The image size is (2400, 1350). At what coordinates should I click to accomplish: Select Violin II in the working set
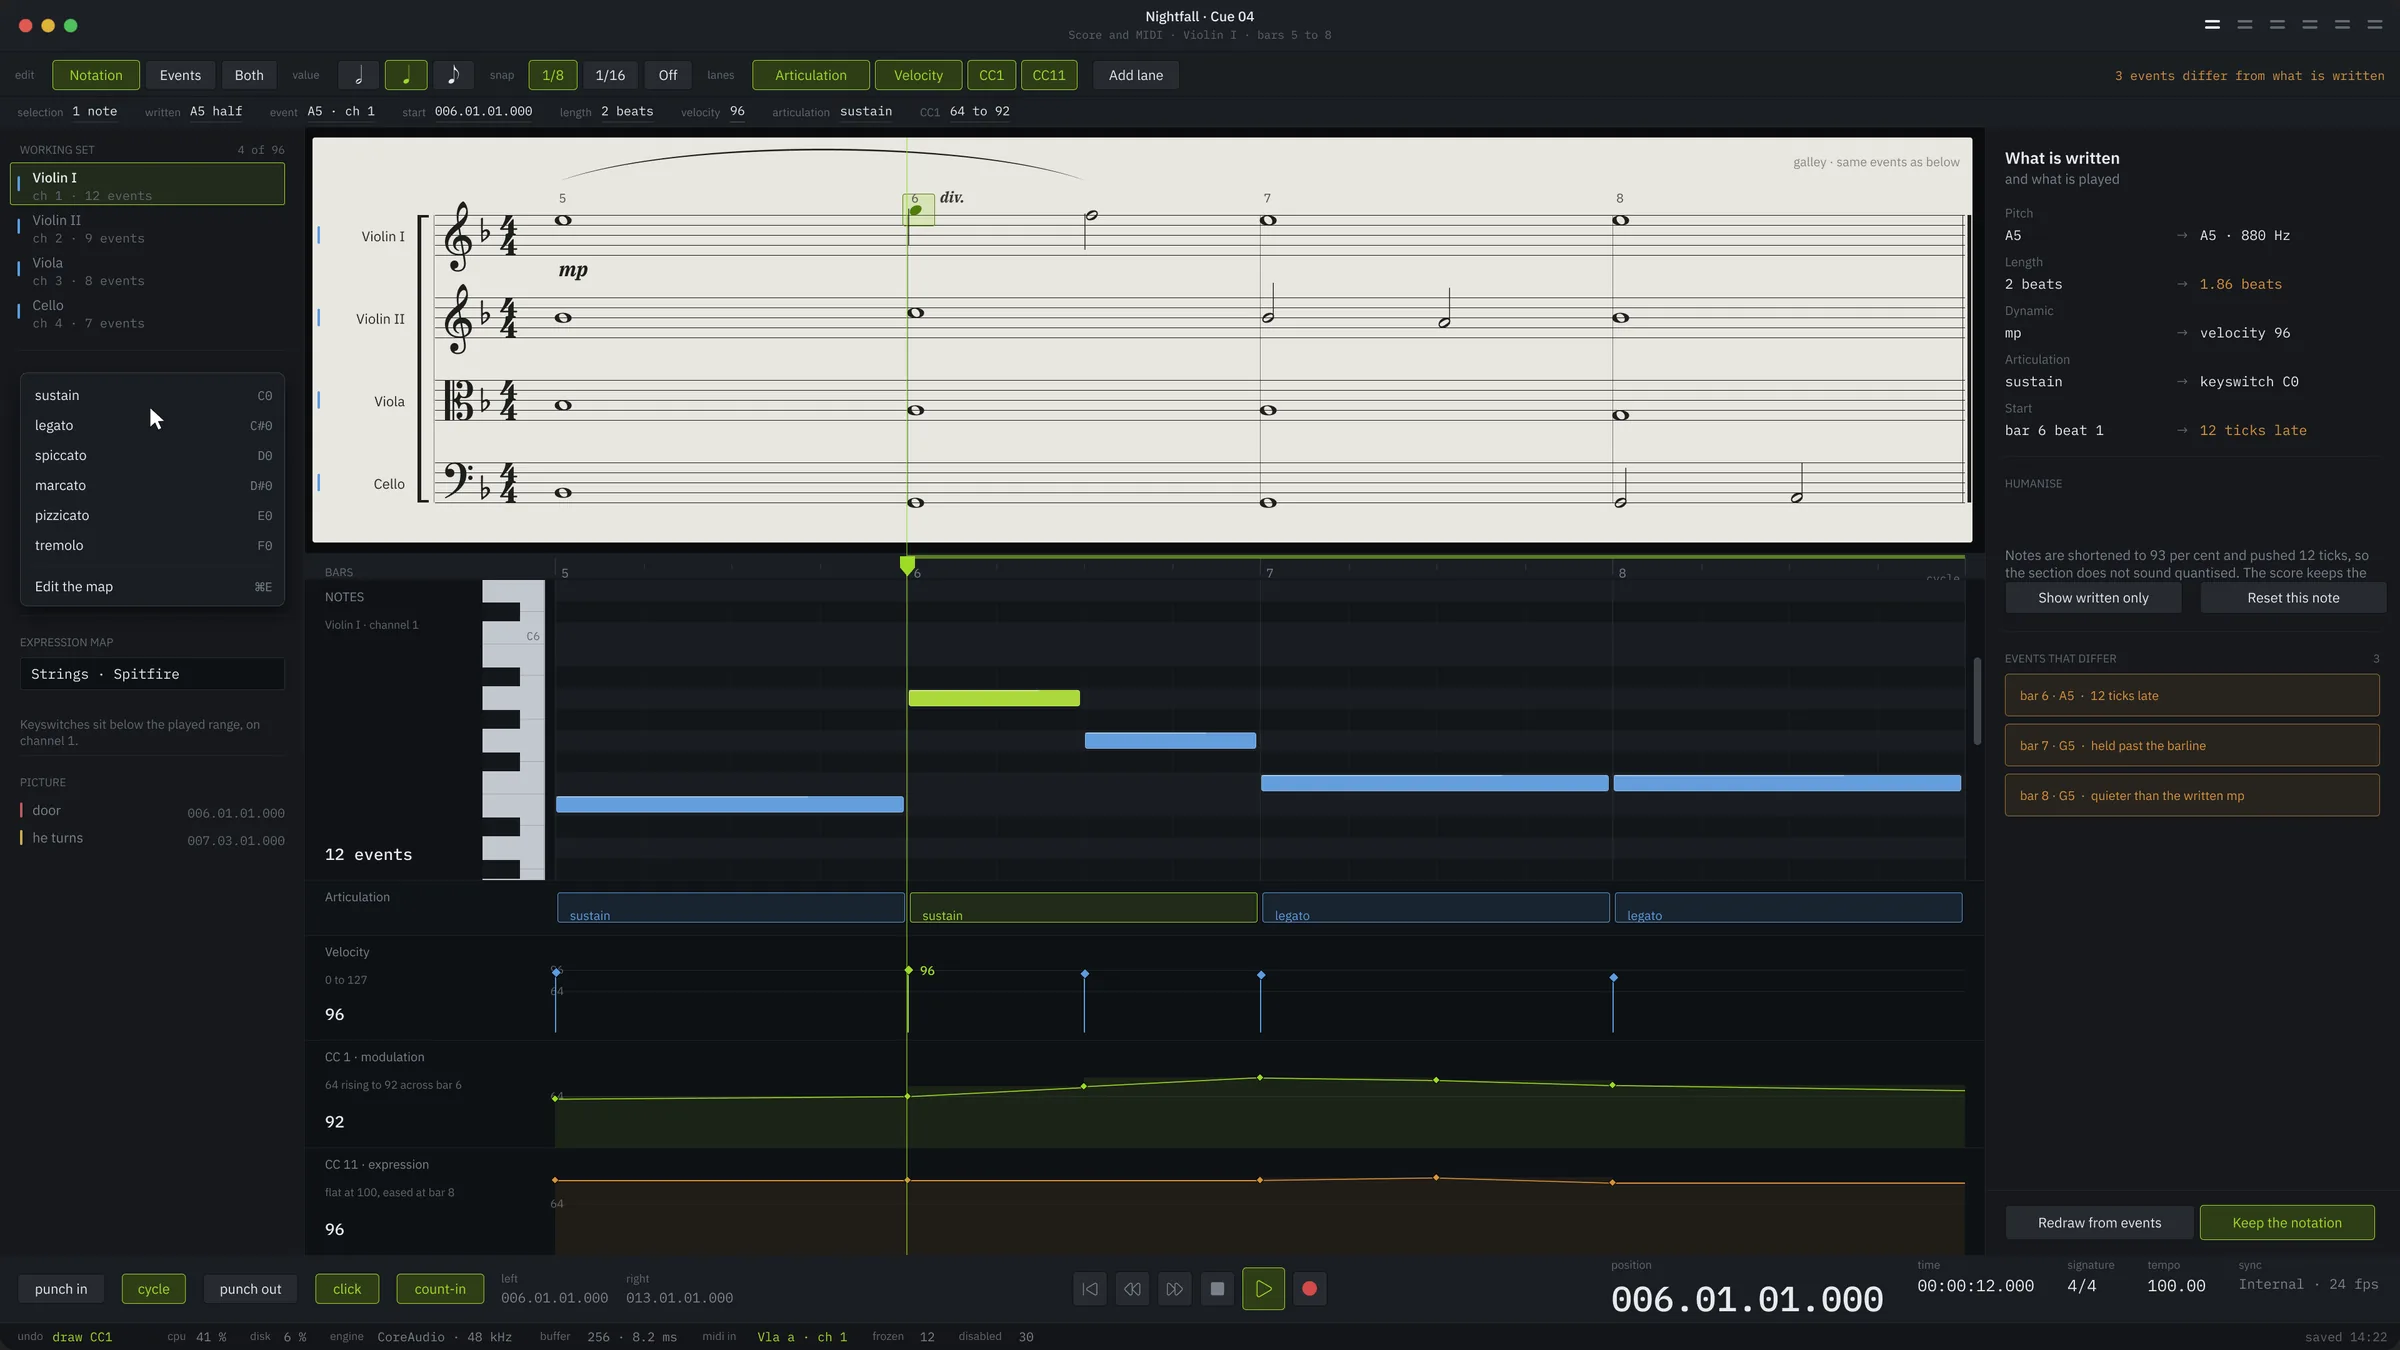(x=148, y=228)
